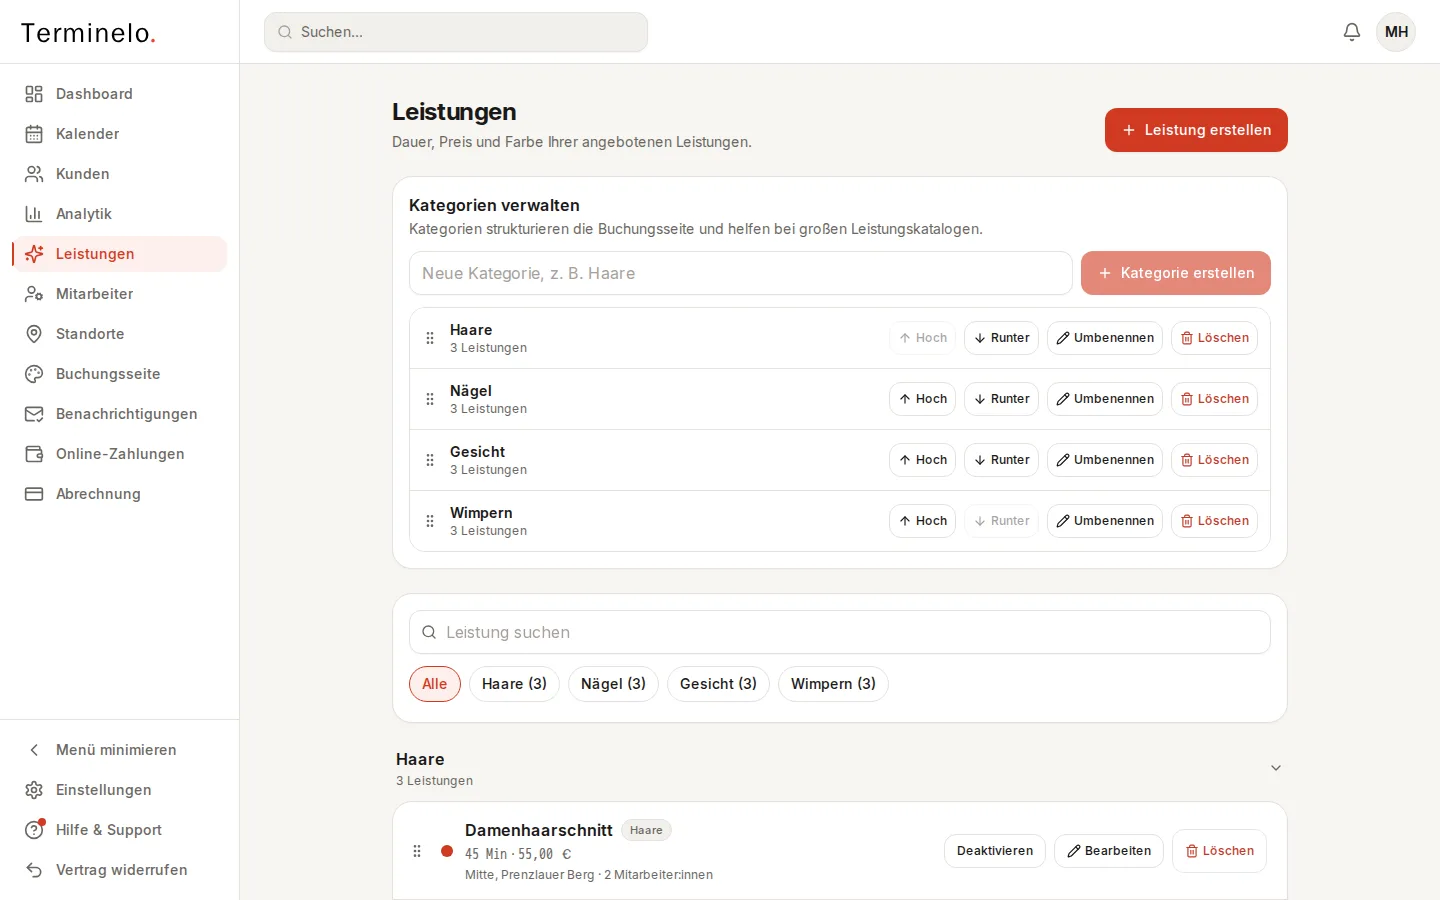
Task: Click drag handle of Damenhaarschnitt service
Action: pyautogui.click(x=417, y=851)
